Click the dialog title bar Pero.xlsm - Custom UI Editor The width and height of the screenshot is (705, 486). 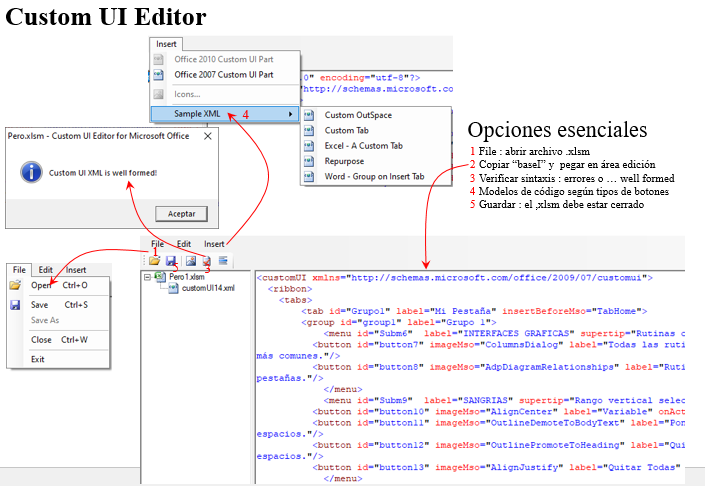(98, 136)
